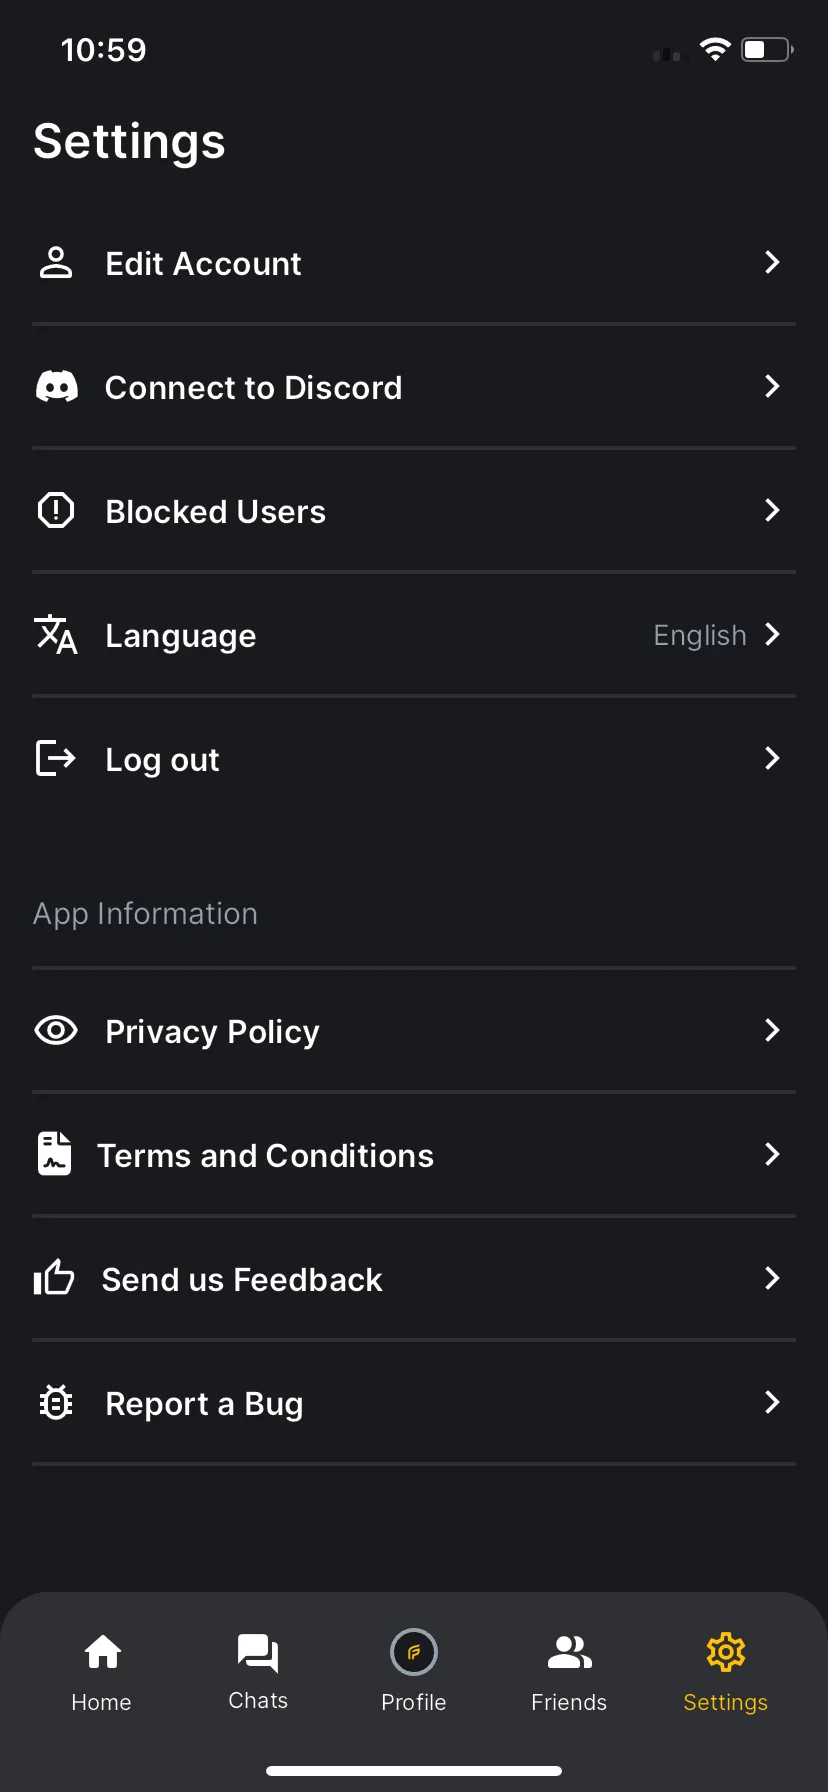Go to the Friends tab
The height and width of the screenshot is (1792, 828).
(569, 1672)
